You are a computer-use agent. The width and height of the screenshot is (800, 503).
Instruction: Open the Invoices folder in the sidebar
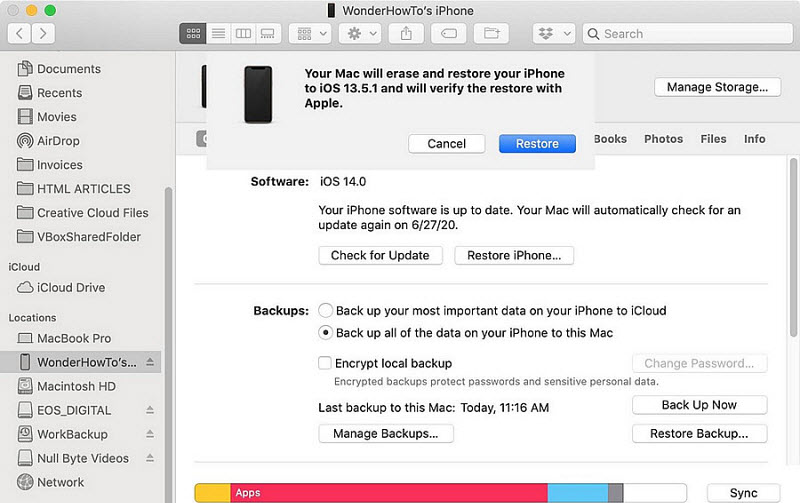49,165
